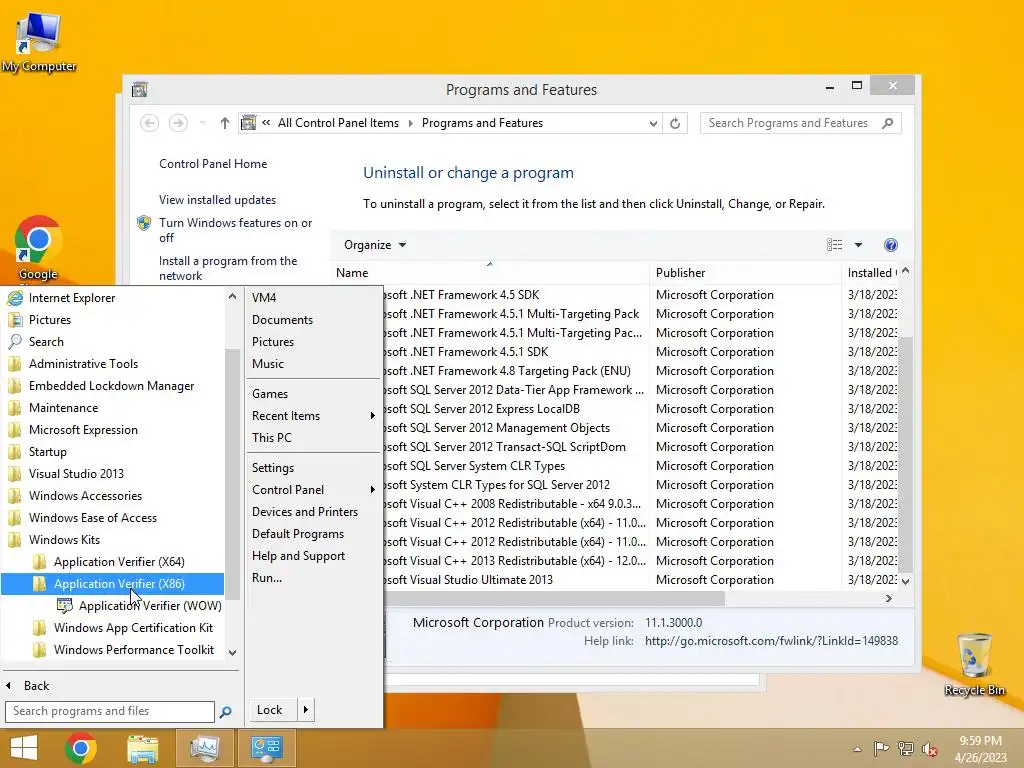Click Turn Windows features on or off
Screen dimensions: 1024x768
point(235,230)
